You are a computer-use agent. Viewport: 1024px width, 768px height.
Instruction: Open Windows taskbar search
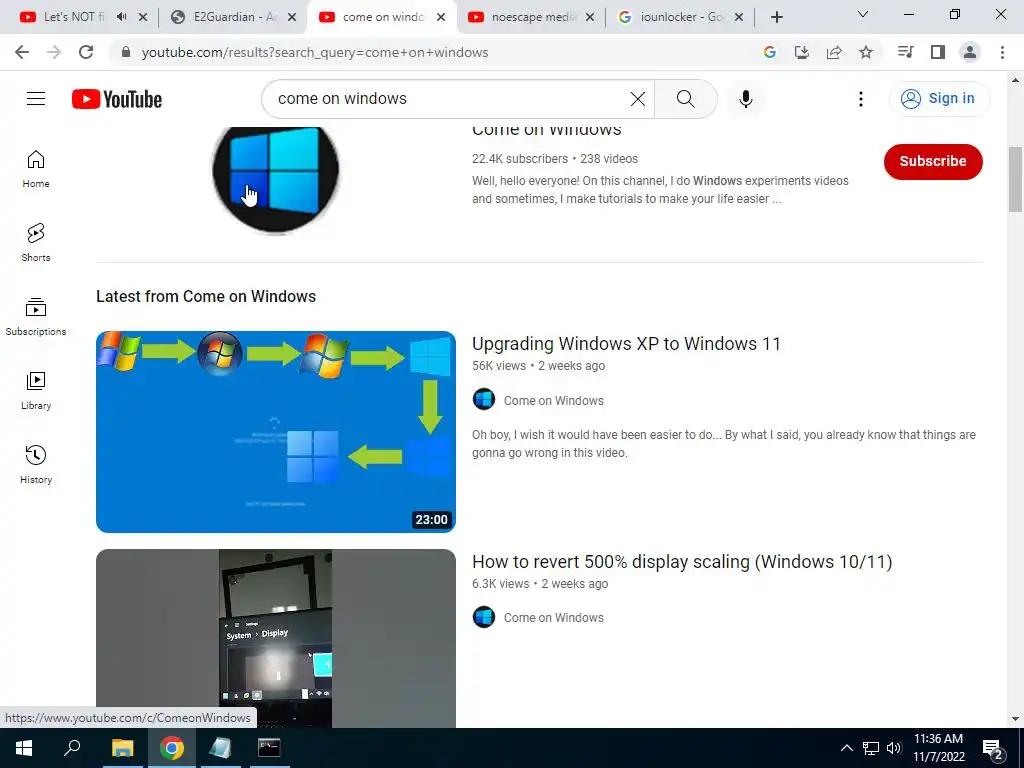(x=72, y=748)
